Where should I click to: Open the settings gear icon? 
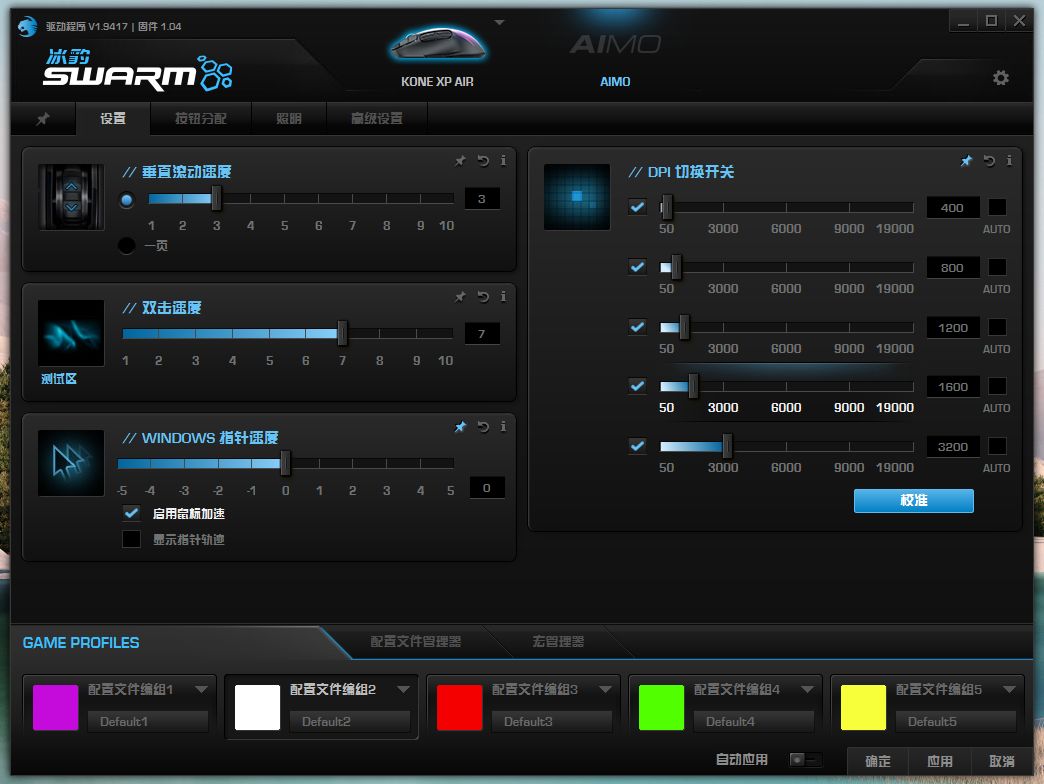pyautogui.click(x=1000, y=78)
